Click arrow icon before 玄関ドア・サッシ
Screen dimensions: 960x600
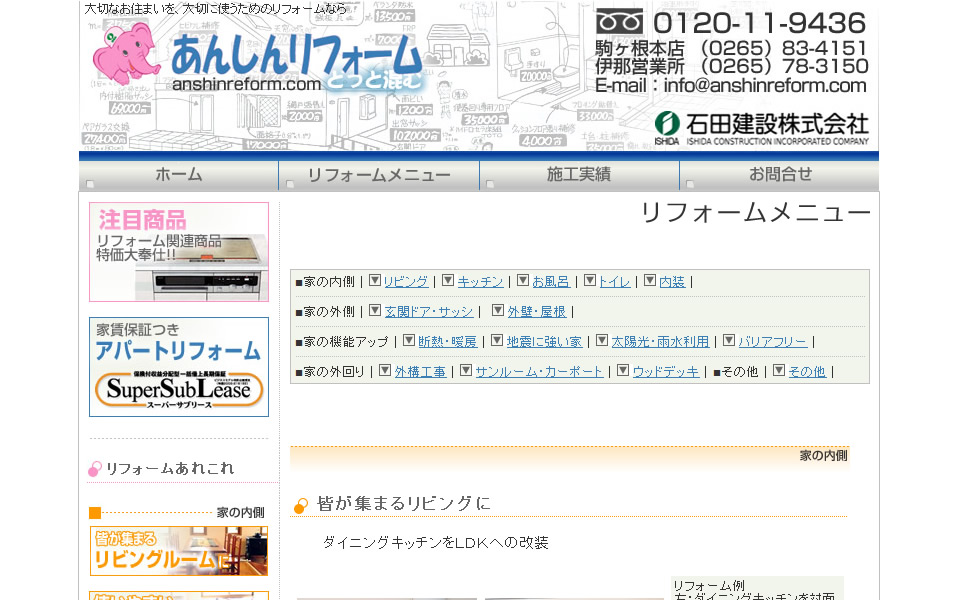375,311
